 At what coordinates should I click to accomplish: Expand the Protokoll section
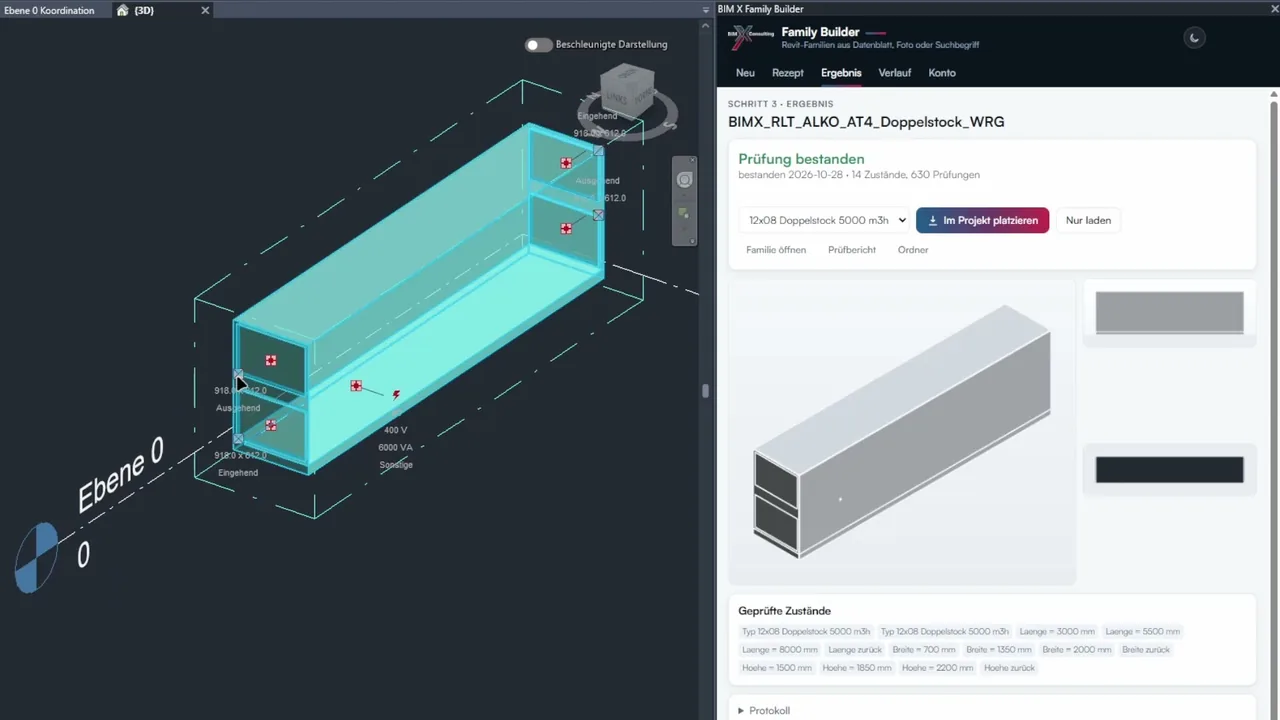point(764,710)
